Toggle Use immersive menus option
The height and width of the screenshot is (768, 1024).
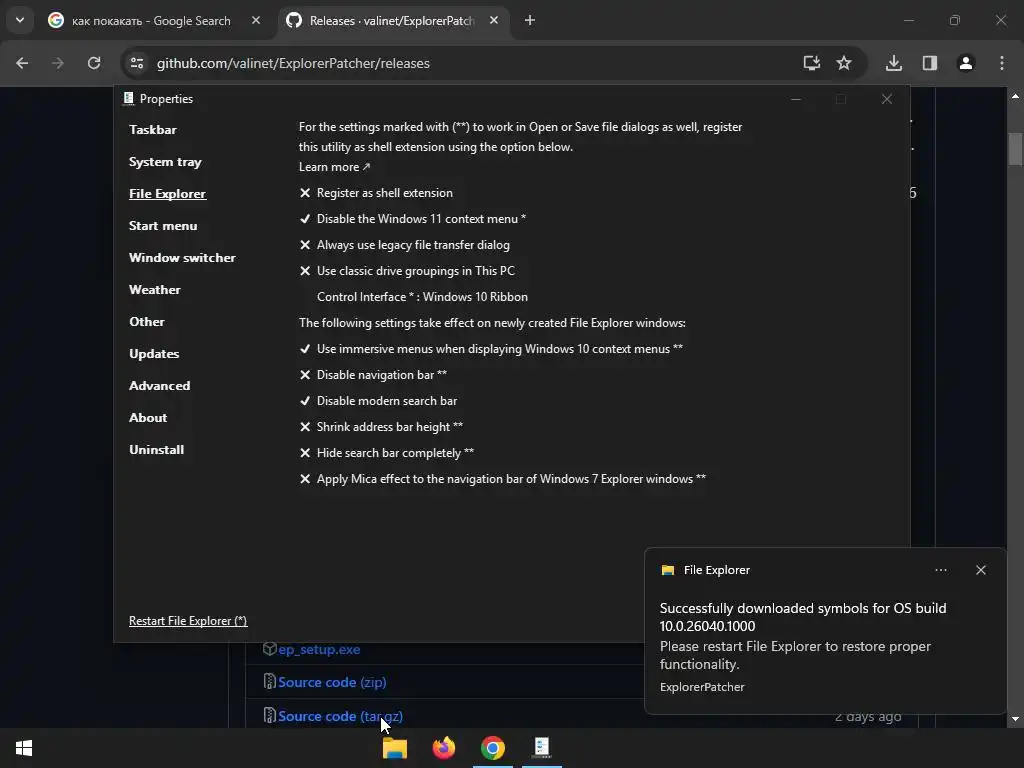pyautogui.click(x=491, y=349)
